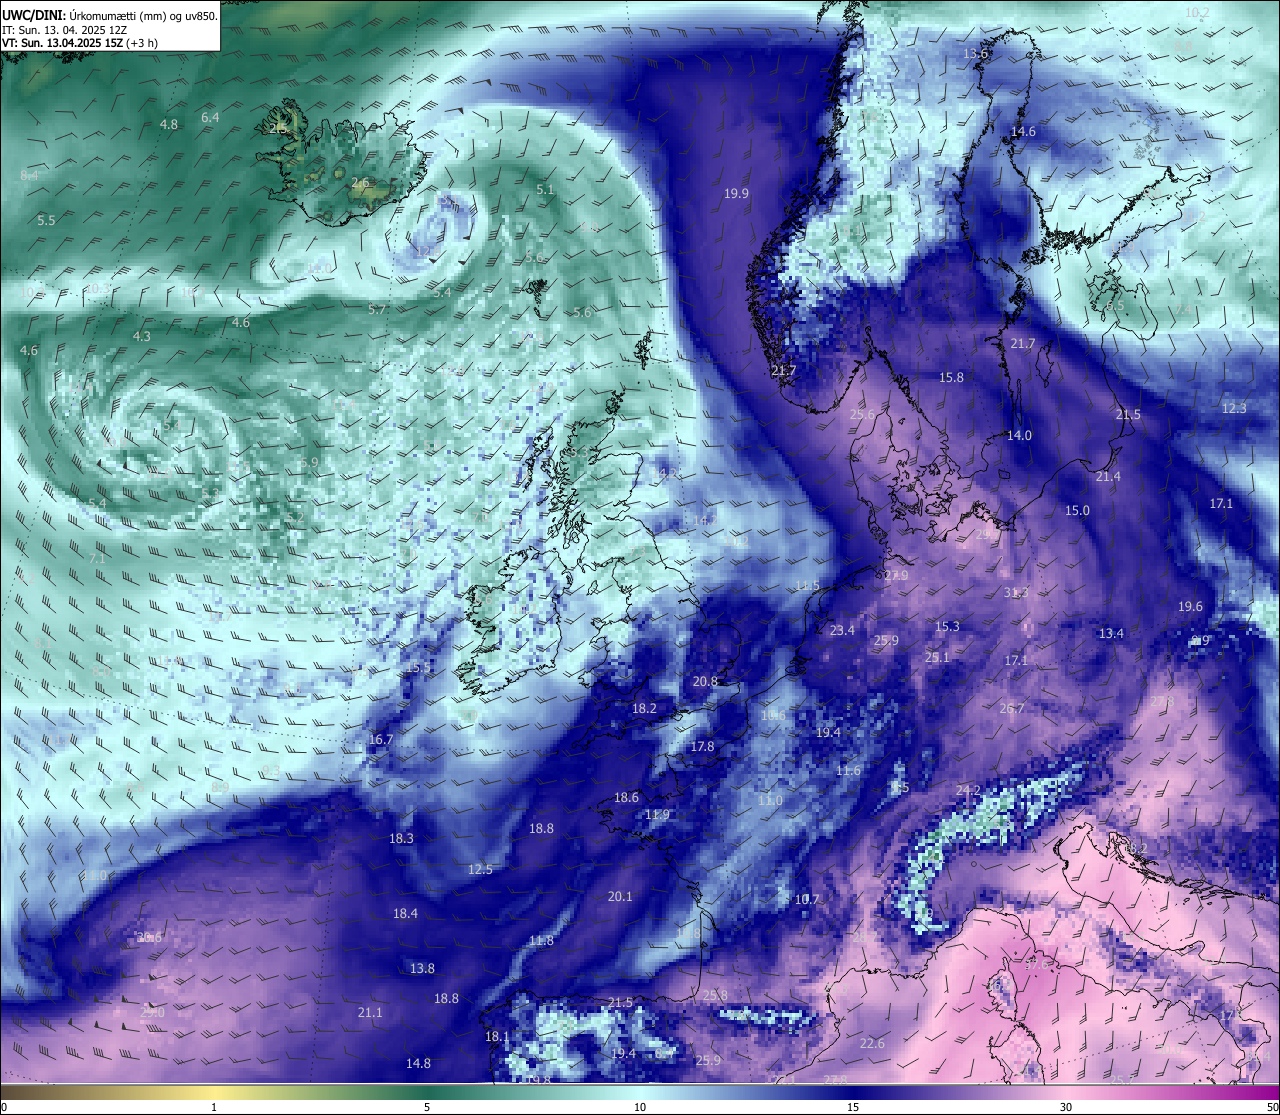
Task: Select the 5.1 value label
Action: click(x=545, y=189)
